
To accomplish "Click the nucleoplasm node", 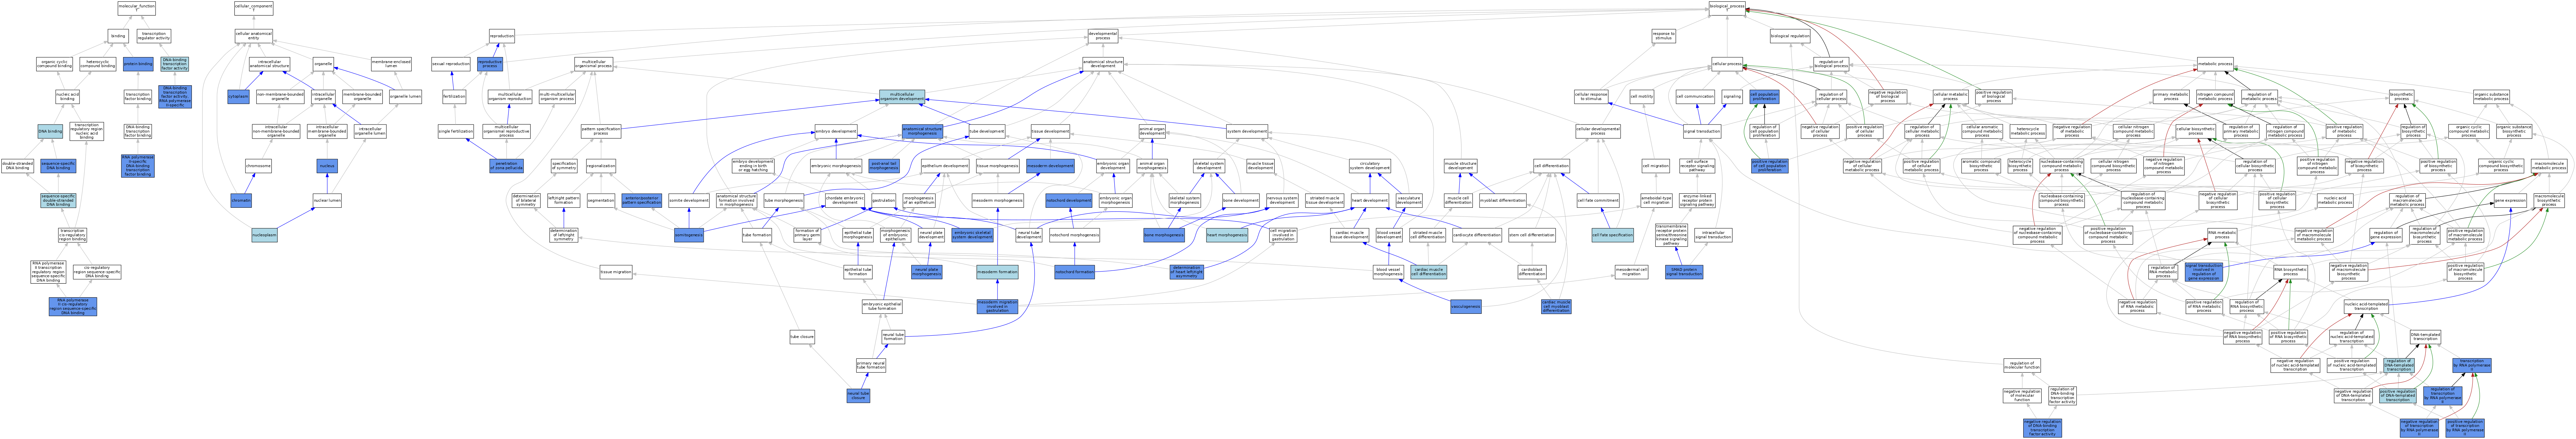I will point(264,235).
